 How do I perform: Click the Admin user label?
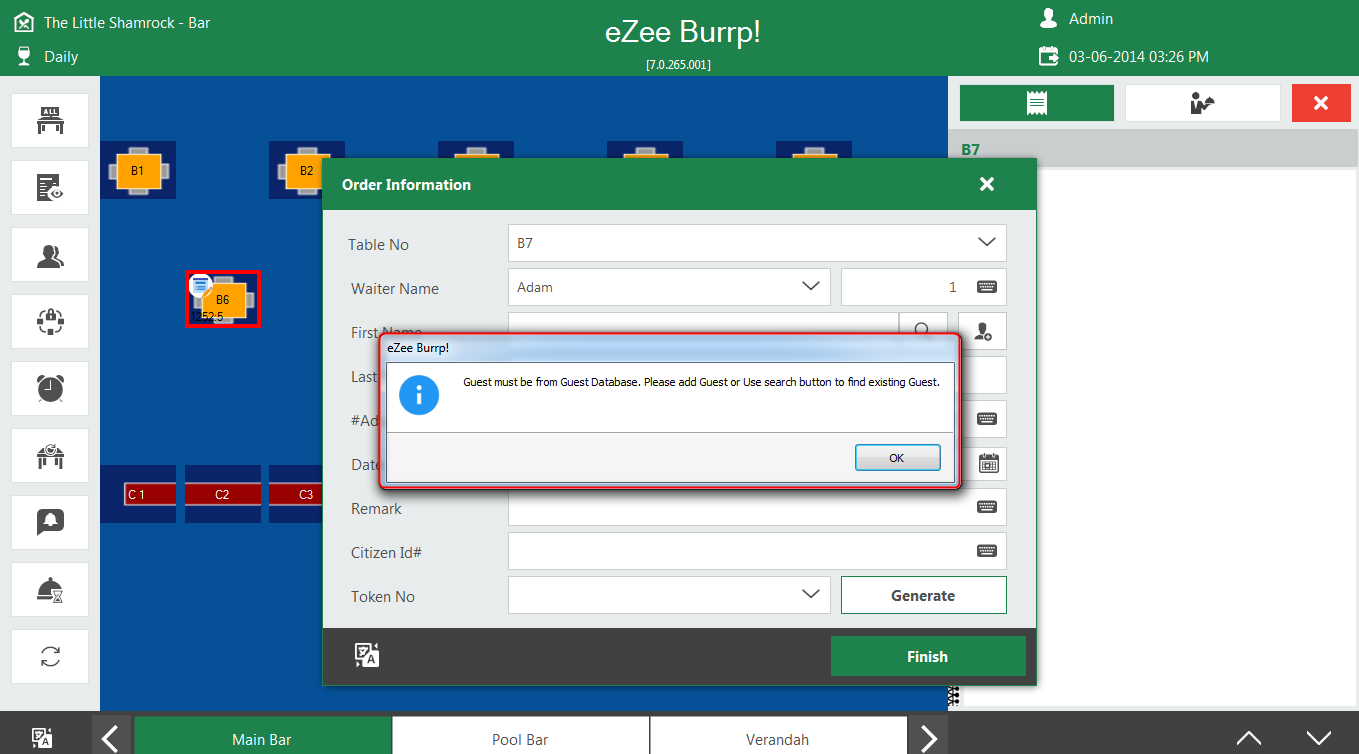click(1091, 18)
